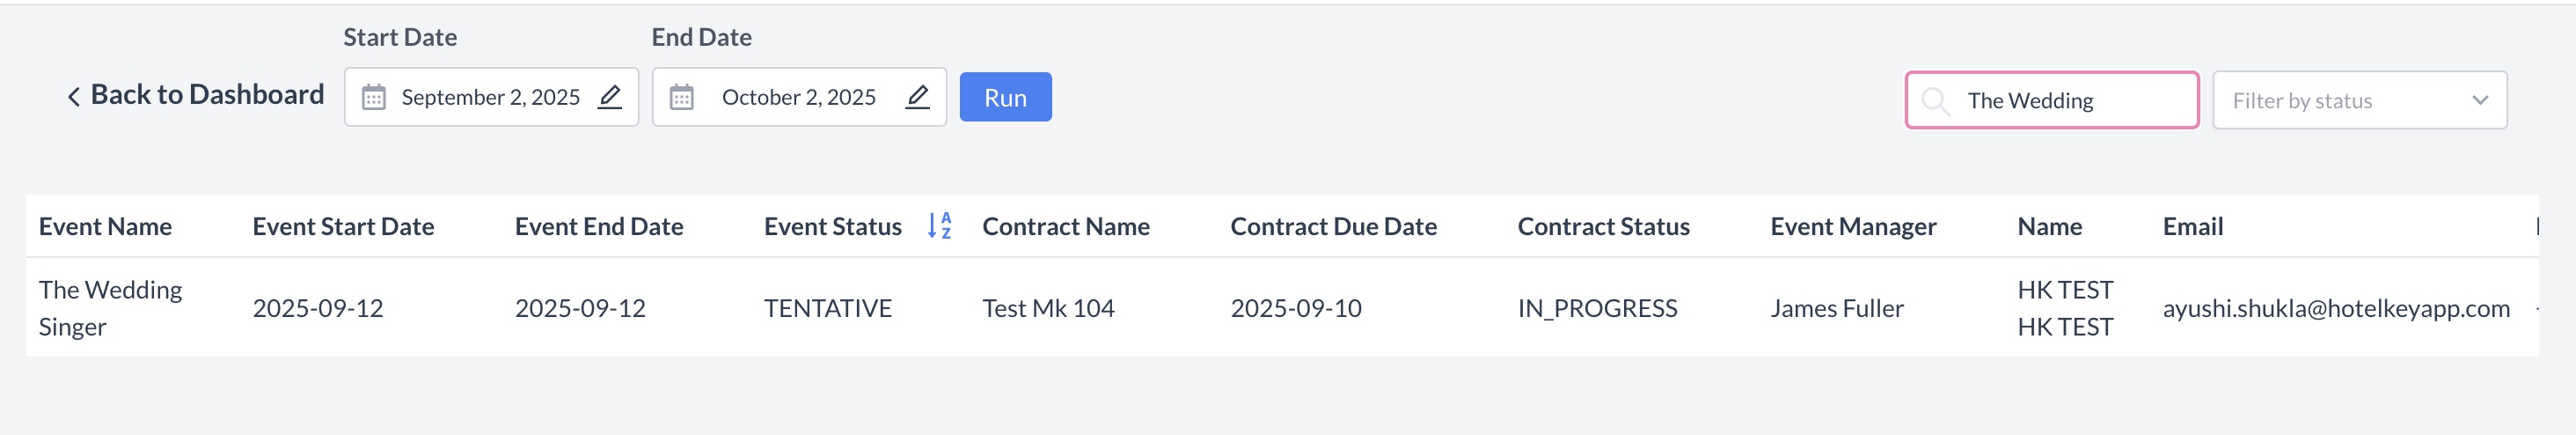Screen dimensions: 2576x435
Task: Click the ayushi.shukla@hotelkeyapp.com email cell
Action: (x=2335, y=309)
